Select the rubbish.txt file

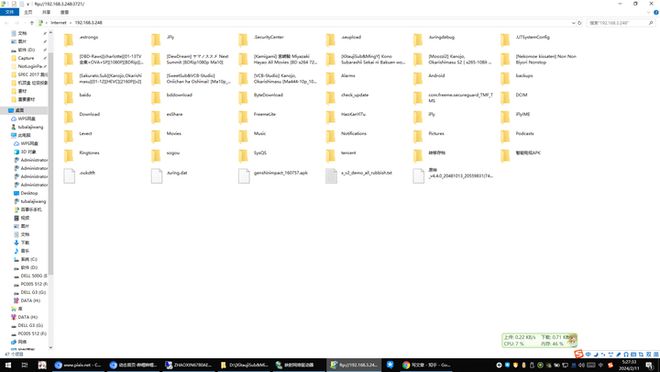[x=359, y=176]
